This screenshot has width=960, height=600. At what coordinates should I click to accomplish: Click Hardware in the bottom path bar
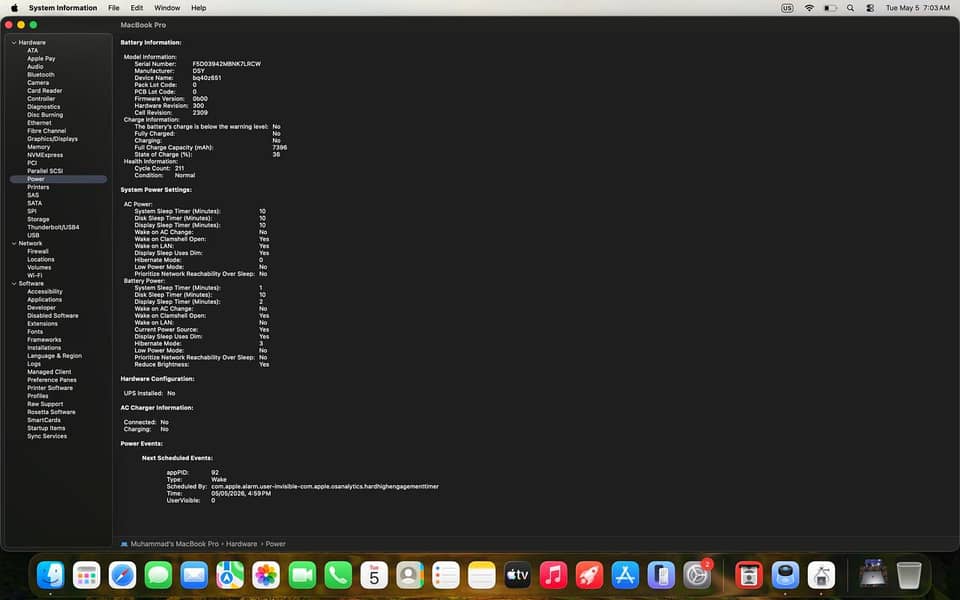[242, 544]
